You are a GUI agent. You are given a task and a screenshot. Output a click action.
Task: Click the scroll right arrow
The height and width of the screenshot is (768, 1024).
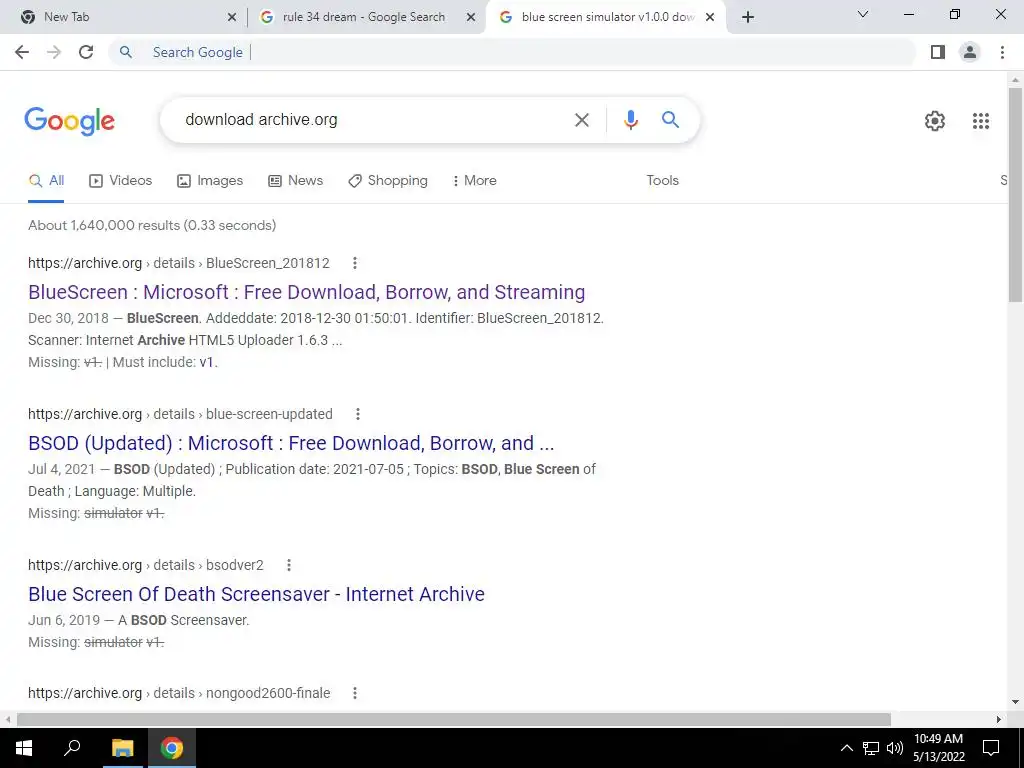pyautogui.click(x=999, y=719)
